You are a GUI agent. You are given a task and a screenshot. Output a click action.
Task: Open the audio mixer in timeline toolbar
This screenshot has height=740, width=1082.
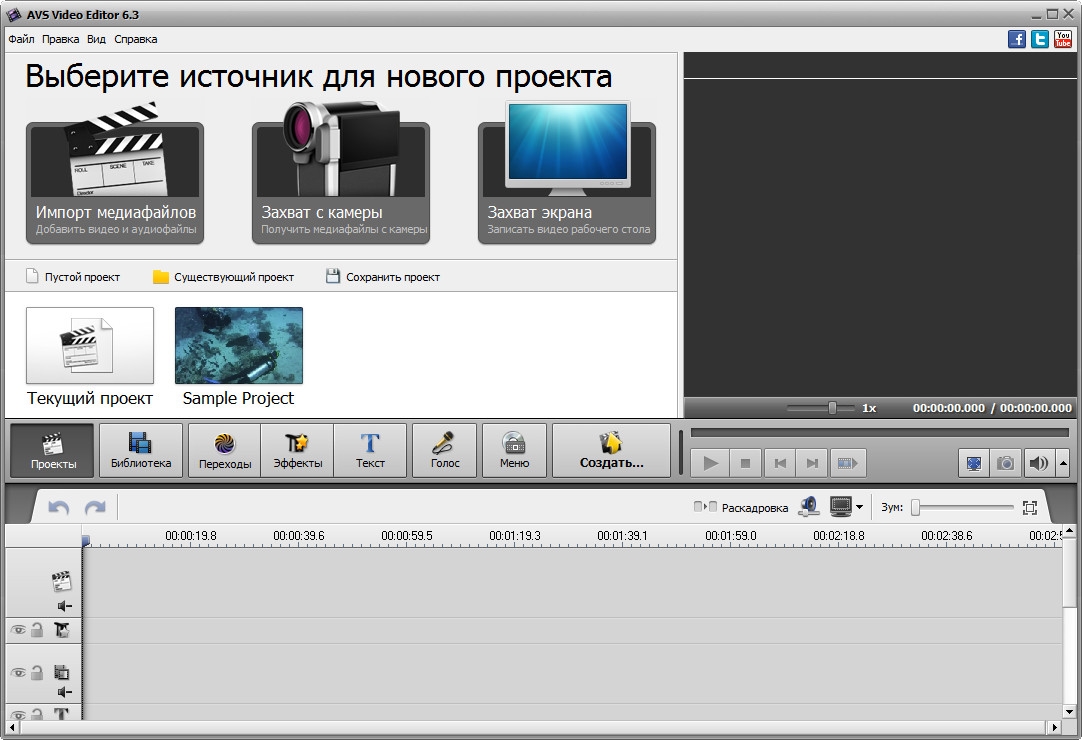pyautogui.click(x=809, y=507)
